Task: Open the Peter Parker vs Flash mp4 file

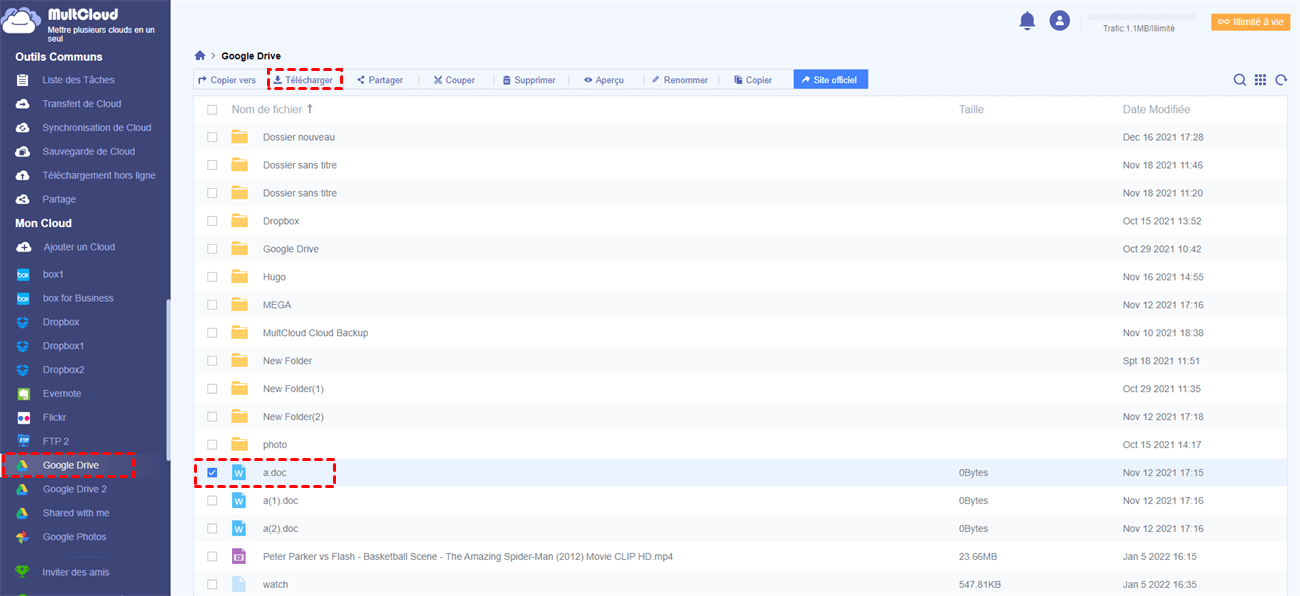Action: pyautogui.click(x=468, y=556)
